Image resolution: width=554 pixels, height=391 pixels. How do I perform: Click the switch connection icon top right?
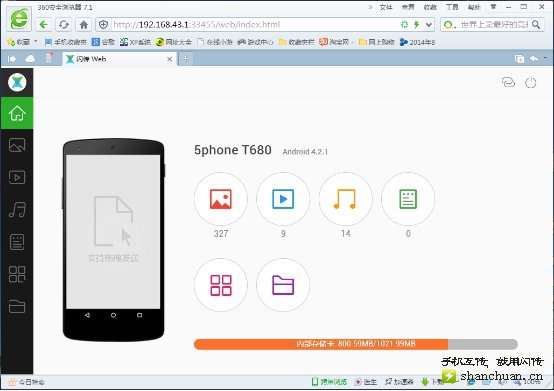coord(508,82)
